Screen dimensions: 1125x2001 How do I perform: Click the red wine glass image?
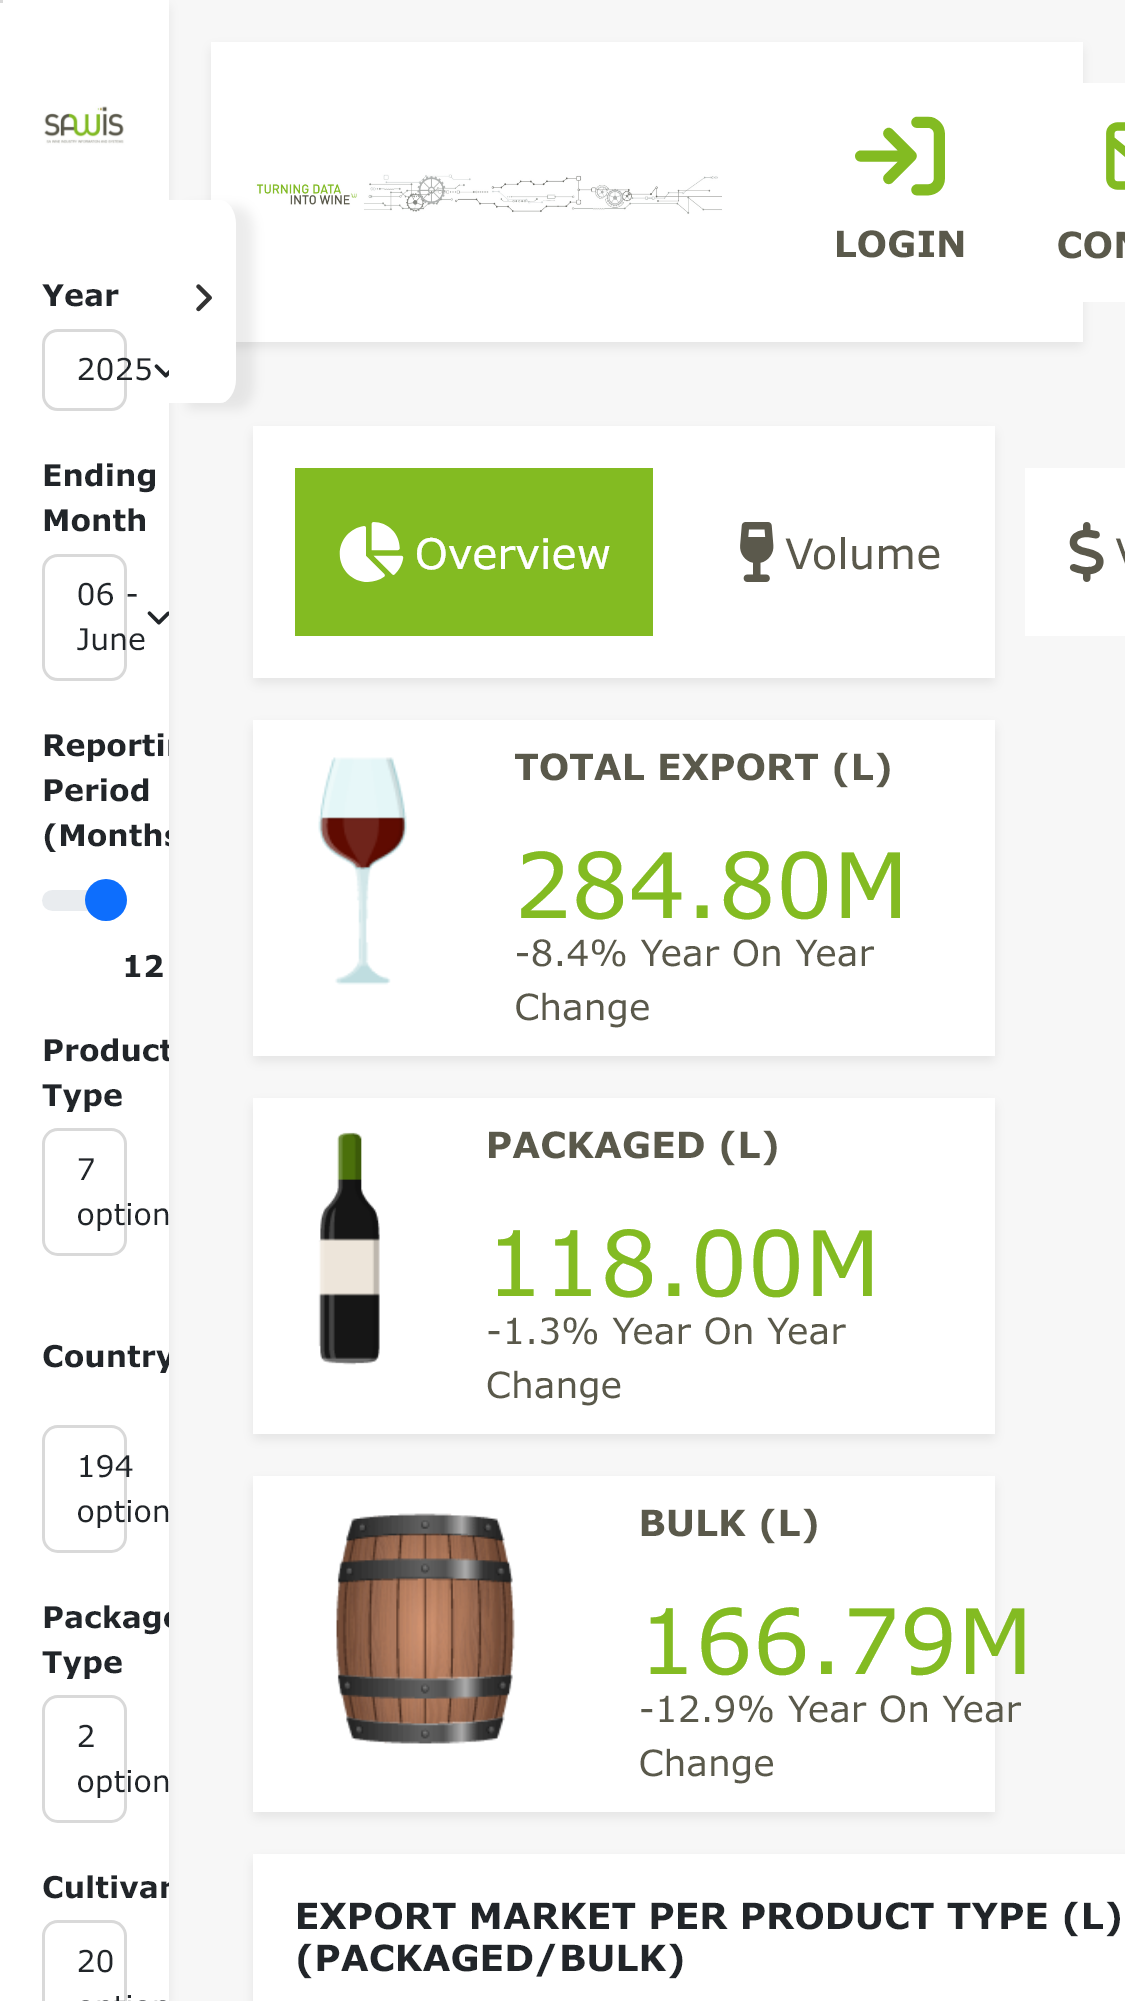click(x=362, y=870)
